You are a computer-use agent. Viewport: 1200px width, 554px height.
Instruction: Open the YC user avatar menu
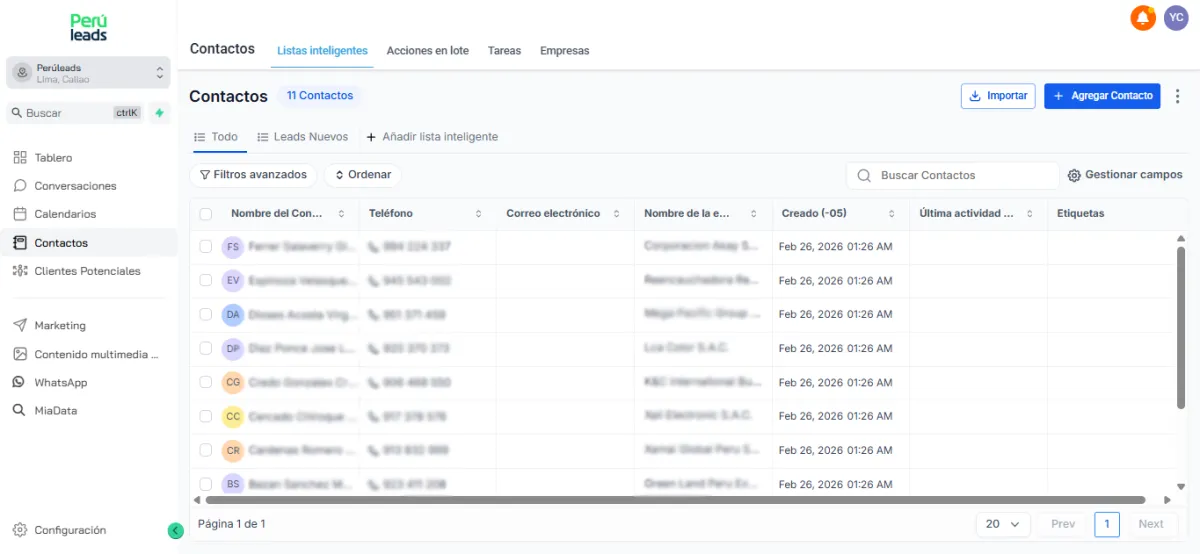(1176, 18)
